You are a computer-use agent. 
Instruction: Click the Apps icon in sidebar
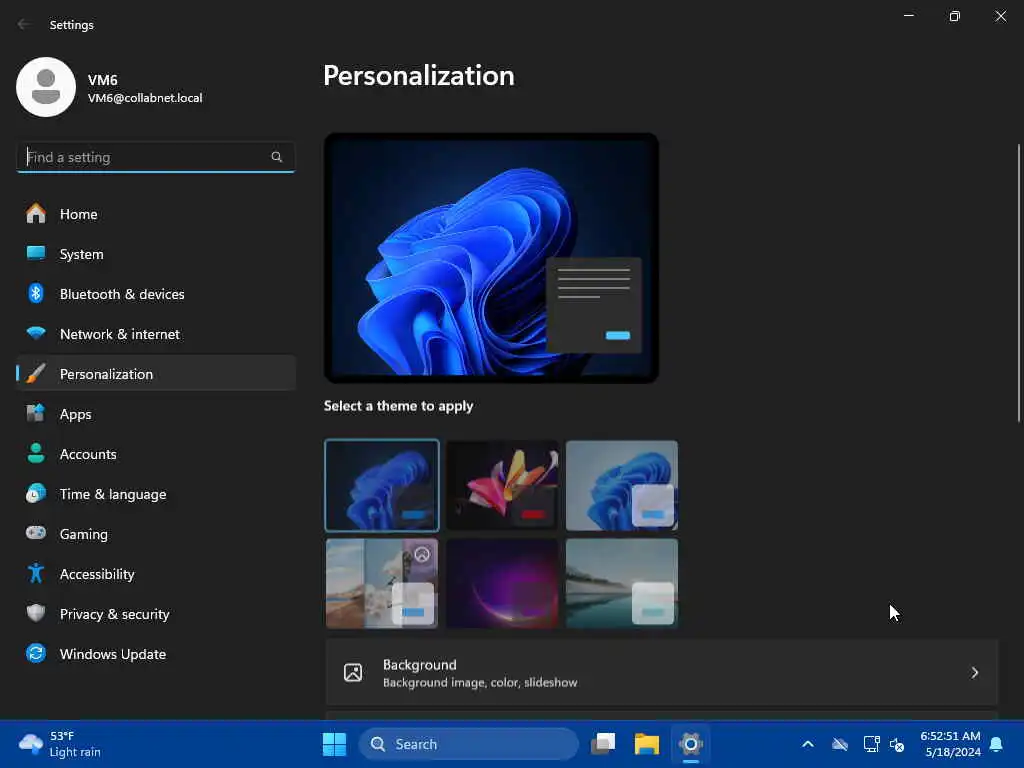36,413
